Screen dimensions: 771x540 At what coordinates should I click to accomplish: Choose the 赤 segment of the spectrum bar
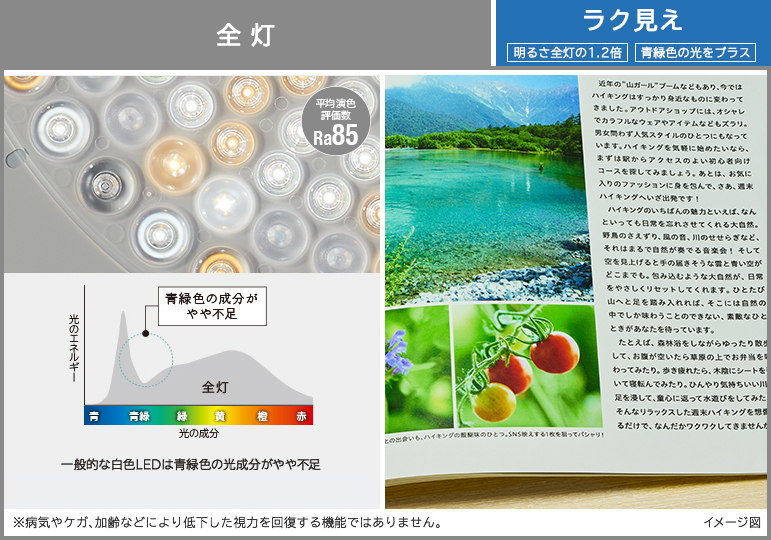tap(301, 415)
